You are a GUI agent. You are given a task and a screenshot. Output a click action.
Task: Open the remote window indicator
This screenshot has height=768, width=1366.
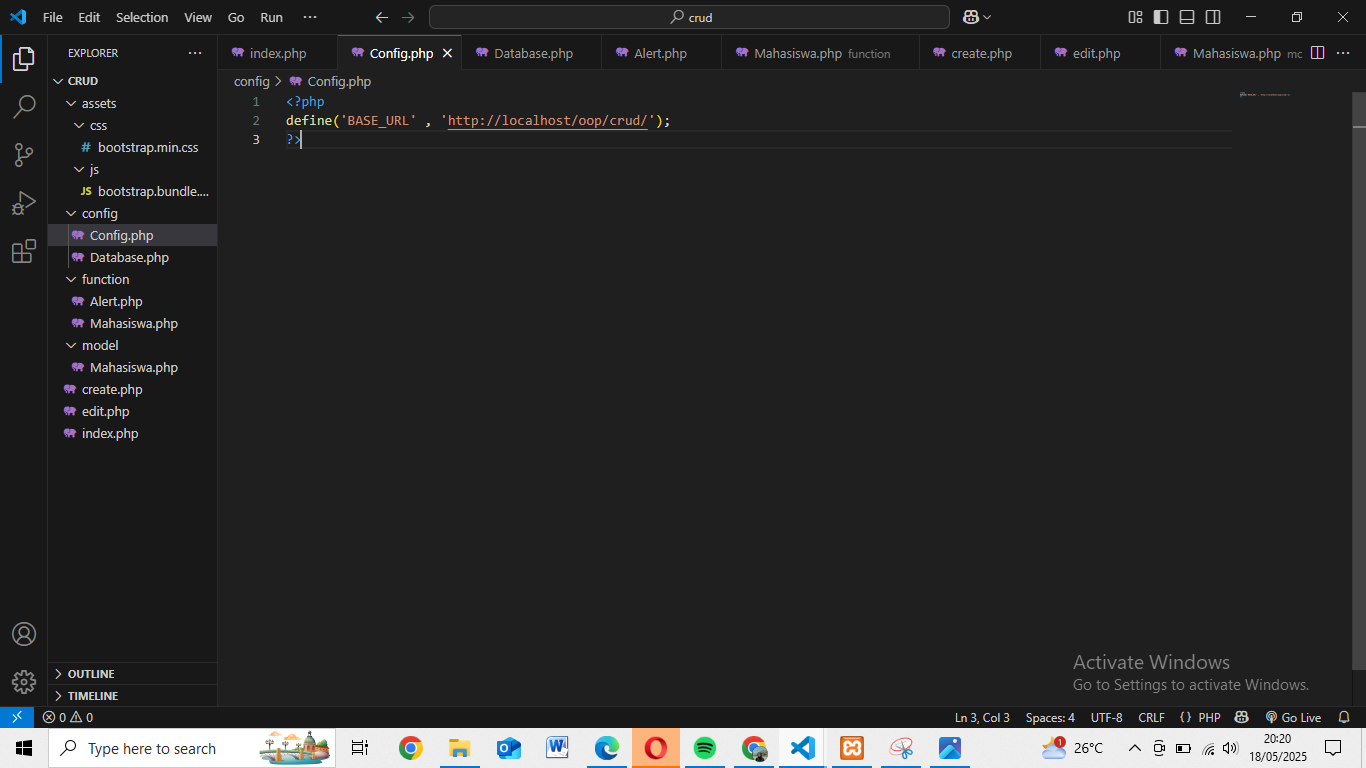tap(17, 717)
